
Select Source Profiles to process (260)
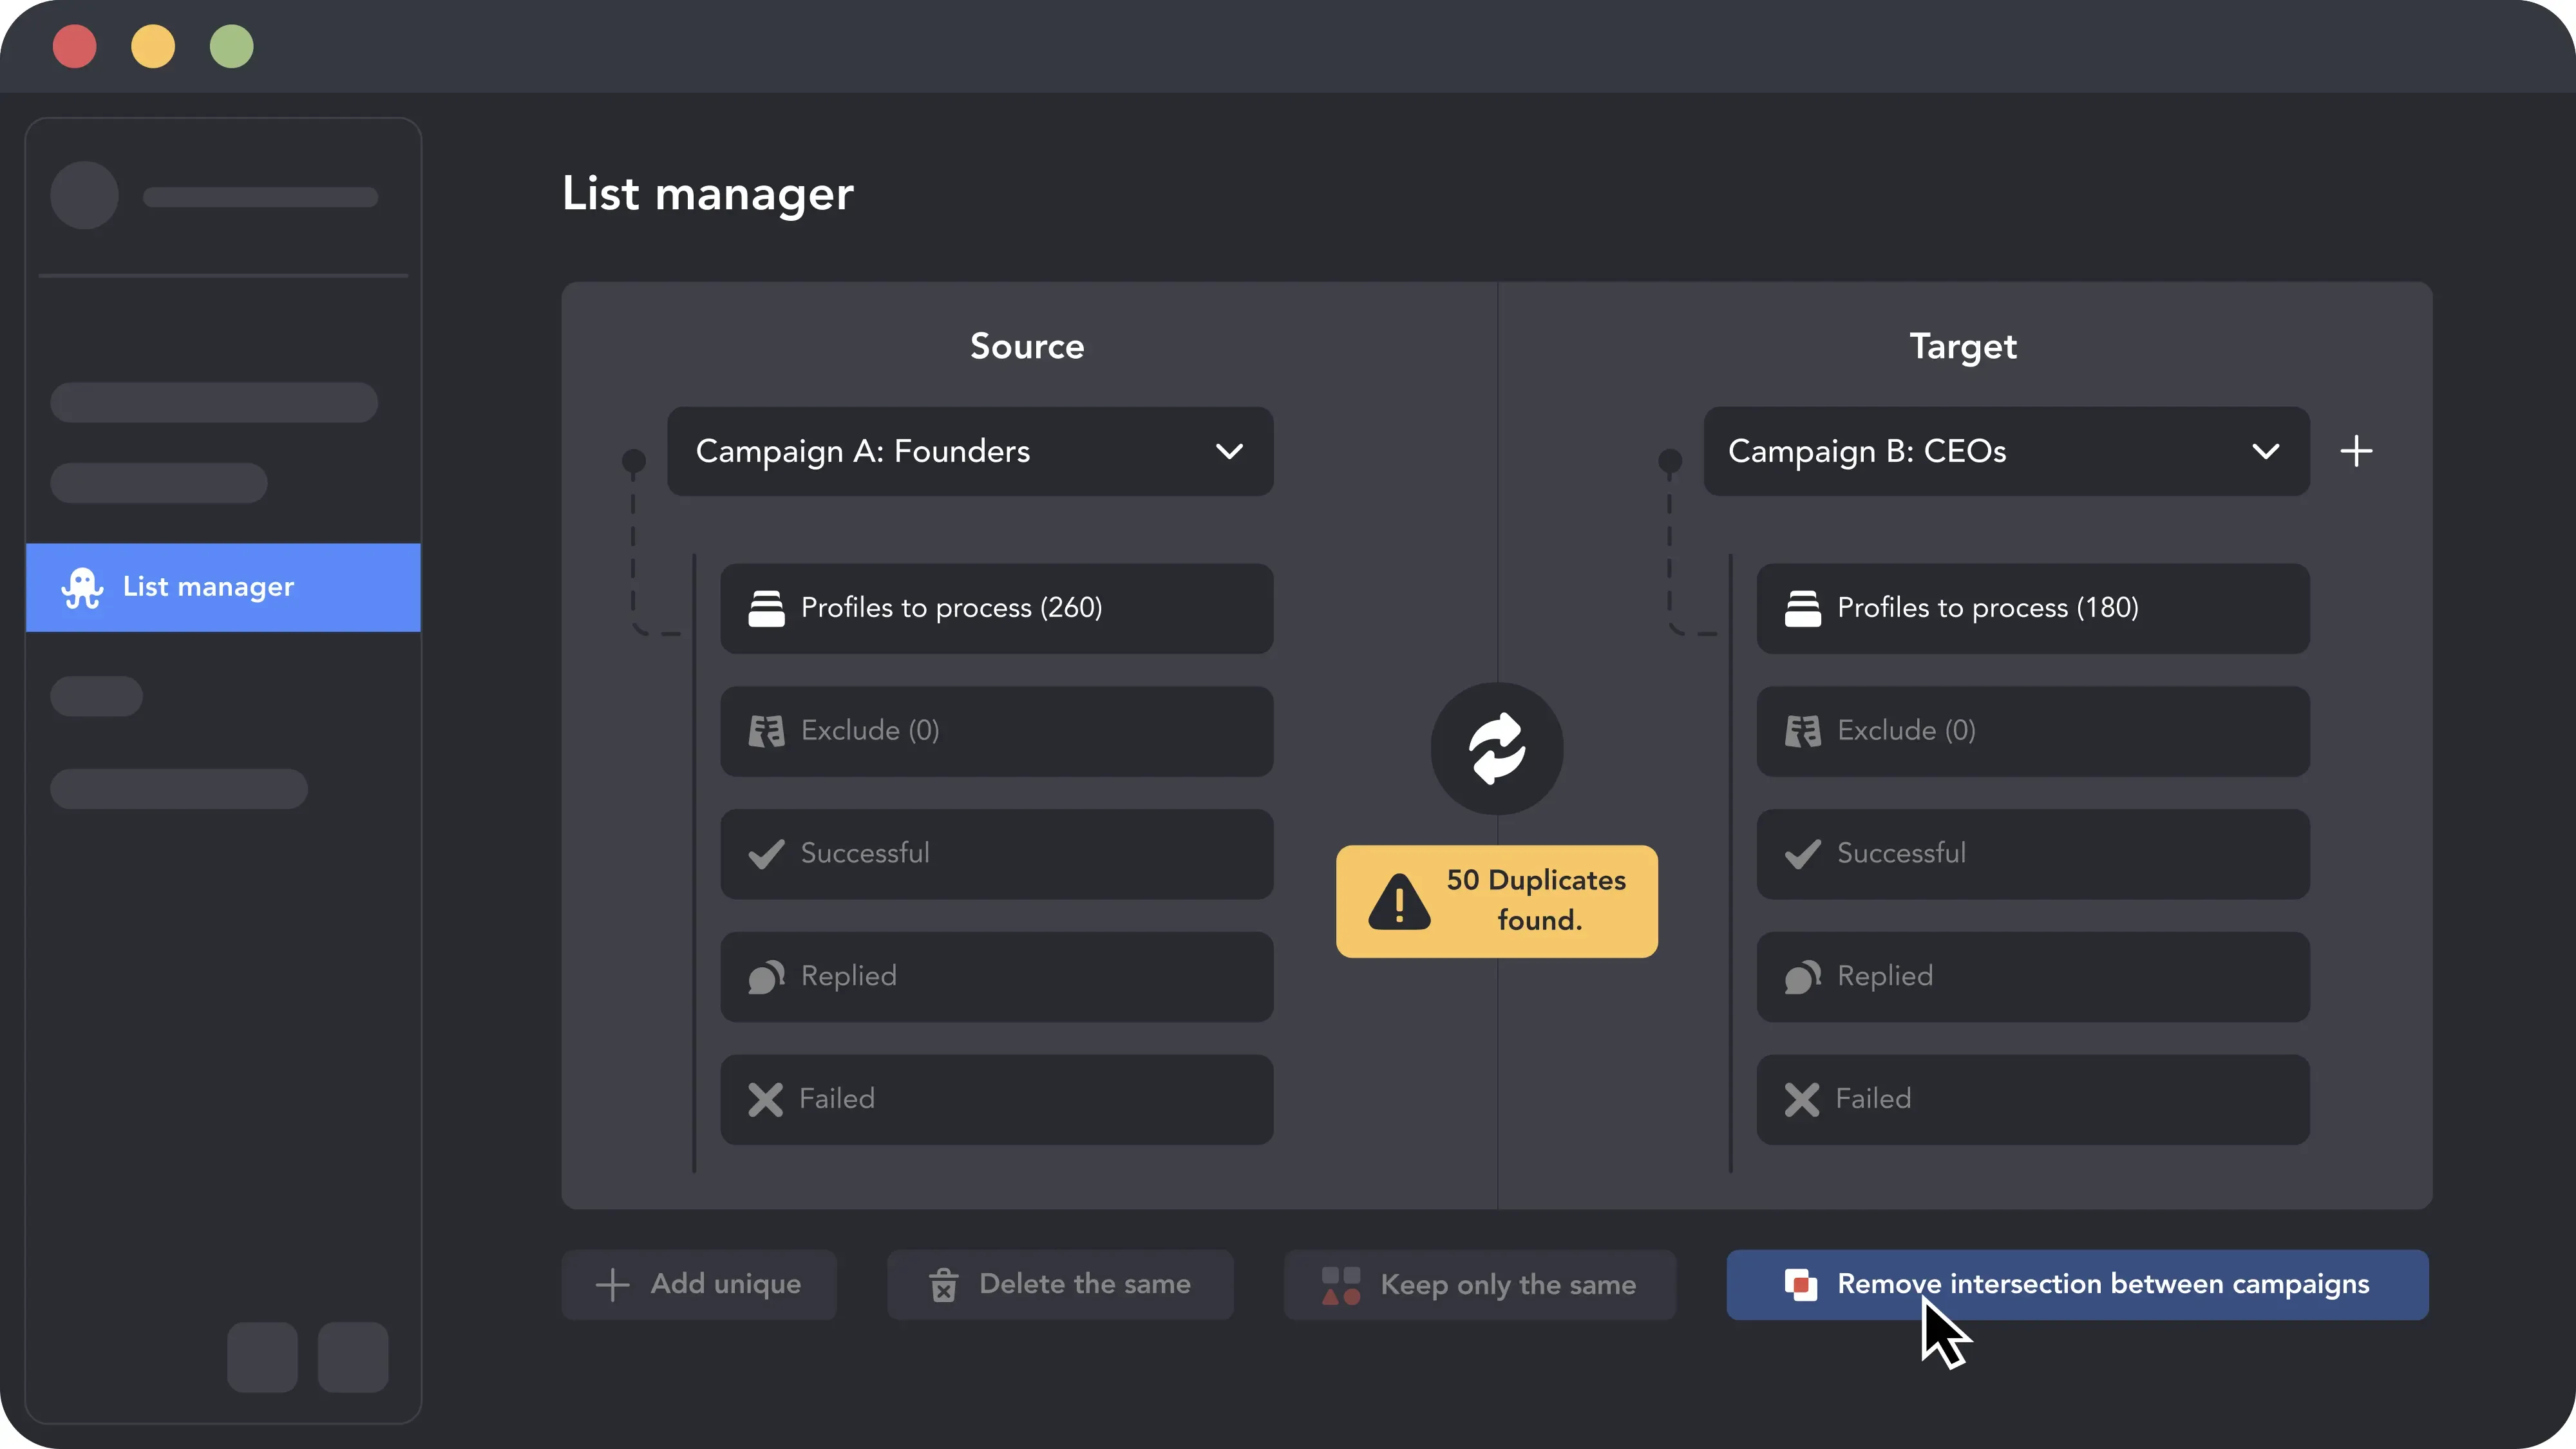click(x=996, y=608)
